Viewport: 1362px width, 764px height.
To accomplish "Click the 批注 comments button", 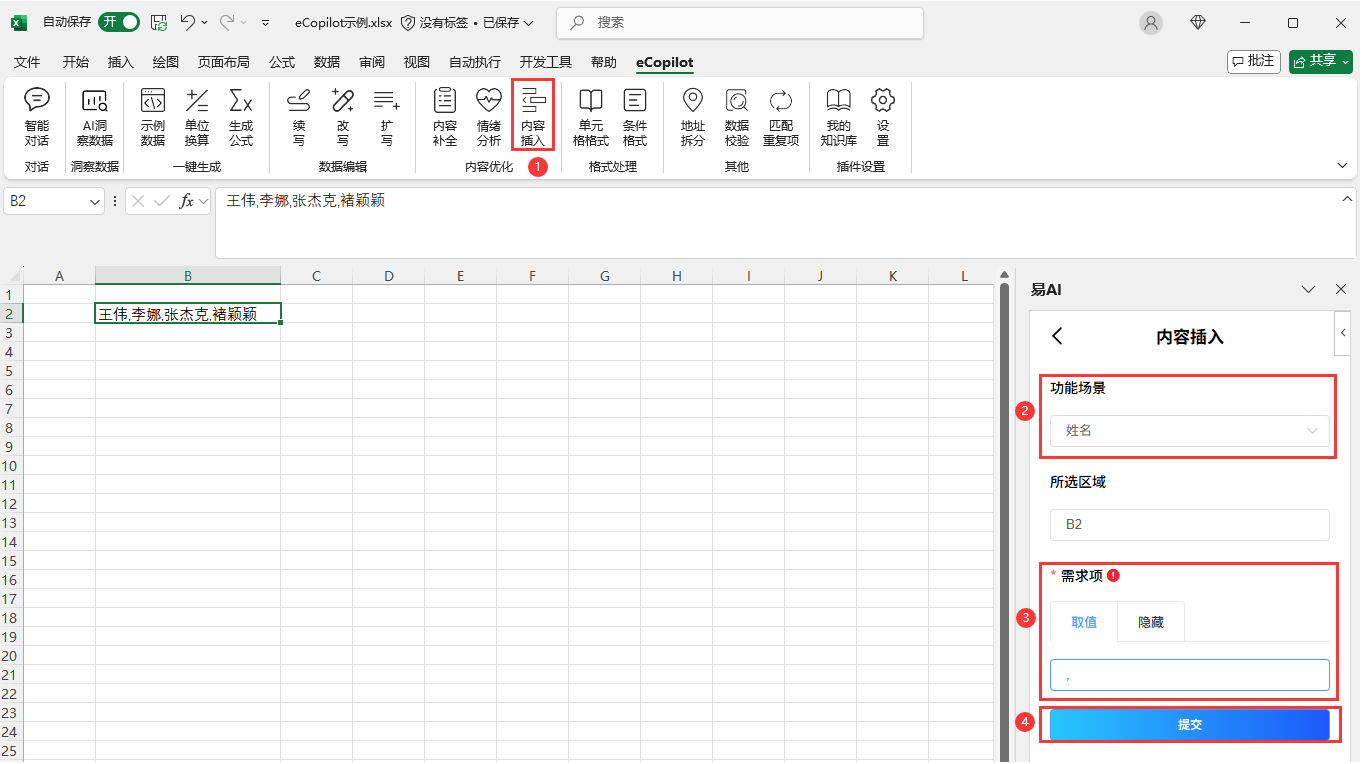I will [x=1254, y=62].
